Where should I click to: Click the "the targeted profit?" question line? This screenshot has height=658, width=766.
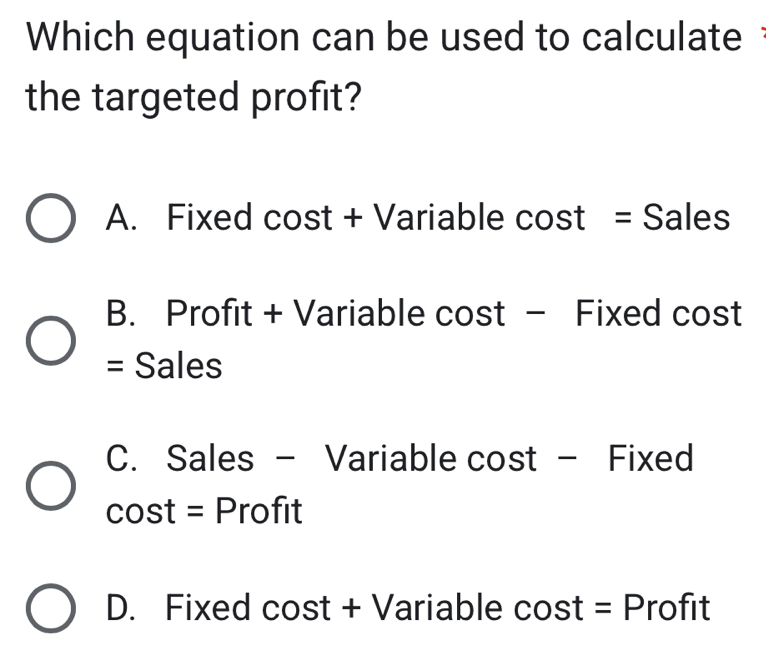195,98
